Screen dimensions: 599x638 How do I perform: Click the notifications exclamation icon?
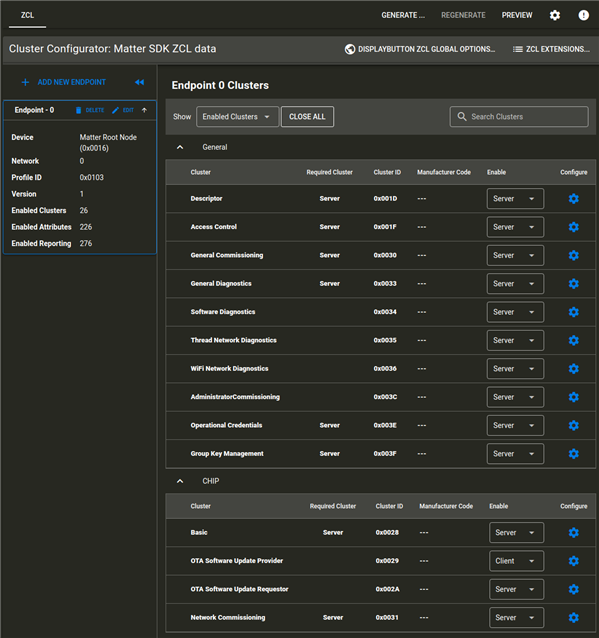point(584,15)
